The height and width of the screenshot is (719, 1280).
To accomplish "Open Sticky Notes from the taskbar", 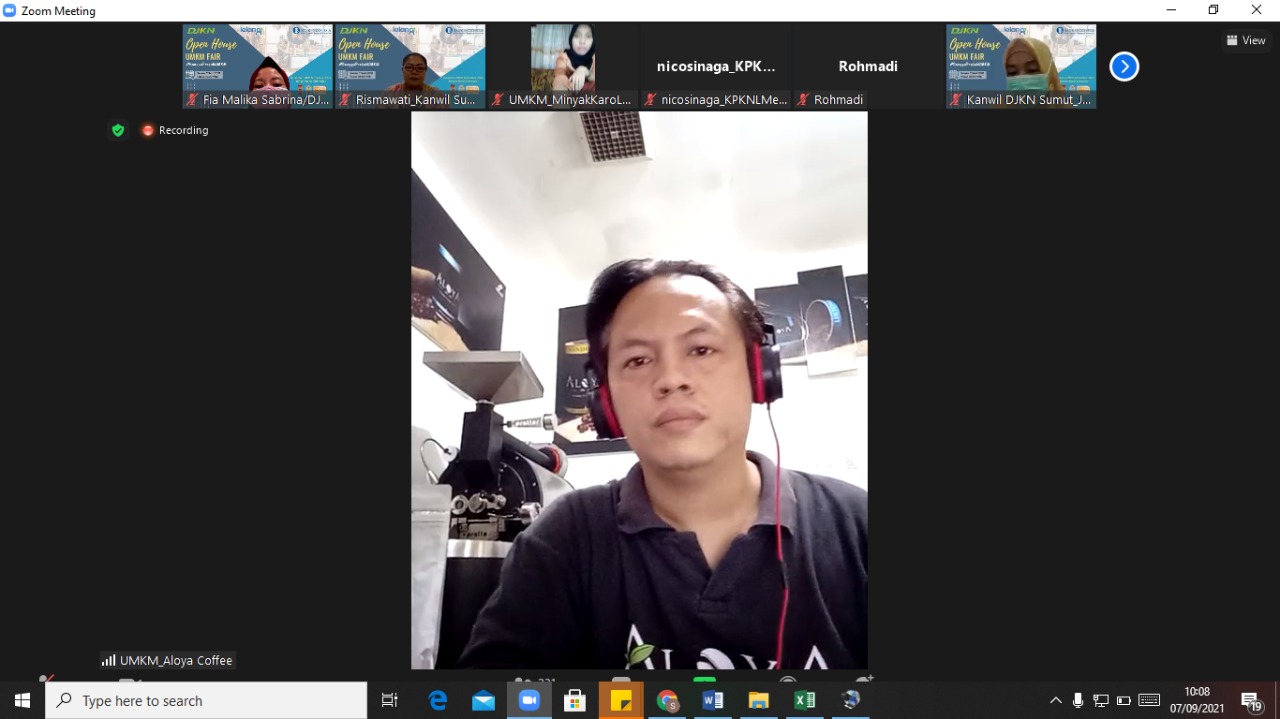I will (621, 701).
